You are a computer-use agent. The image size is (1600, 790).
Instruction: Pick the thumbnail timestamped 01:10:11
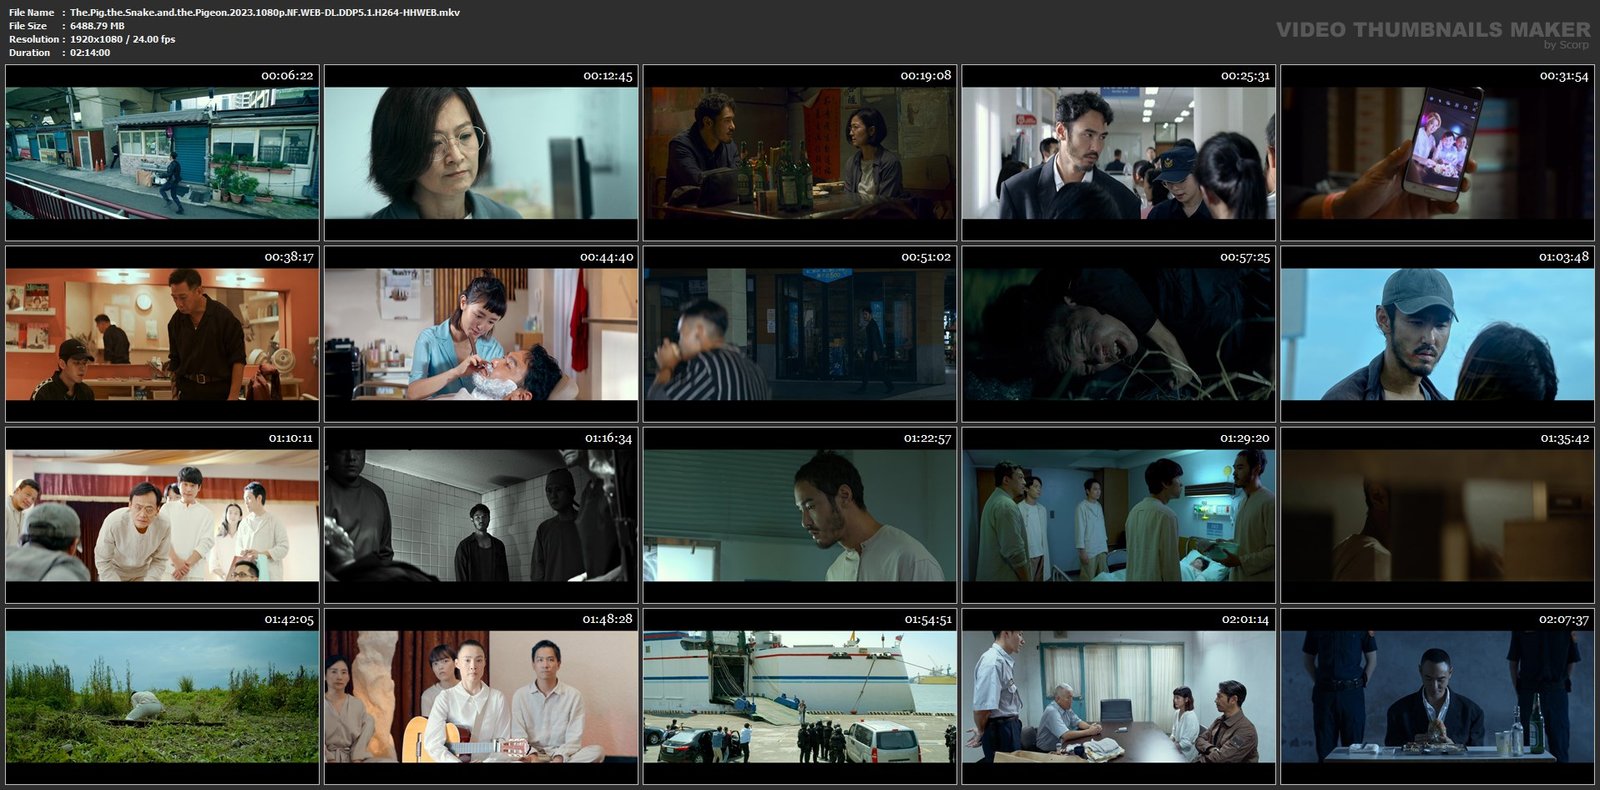pyautogui.click(x=162, y=515)
